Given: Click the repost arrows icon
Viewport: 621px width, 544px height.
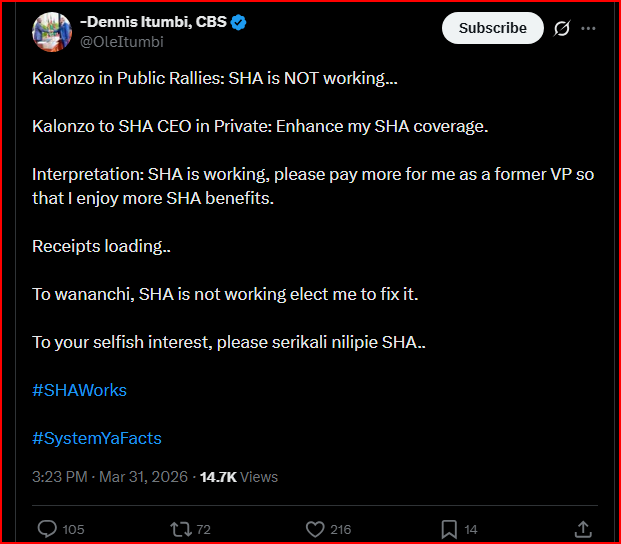Looking at the screenshot, I should (181, 529).
